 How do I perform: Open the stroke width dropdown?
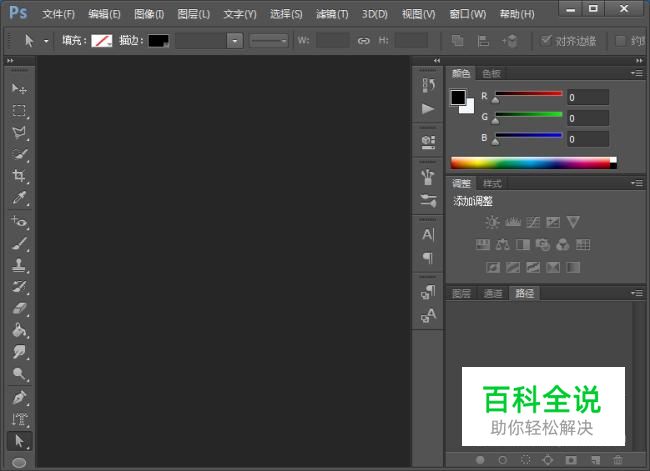pos(235,41)
